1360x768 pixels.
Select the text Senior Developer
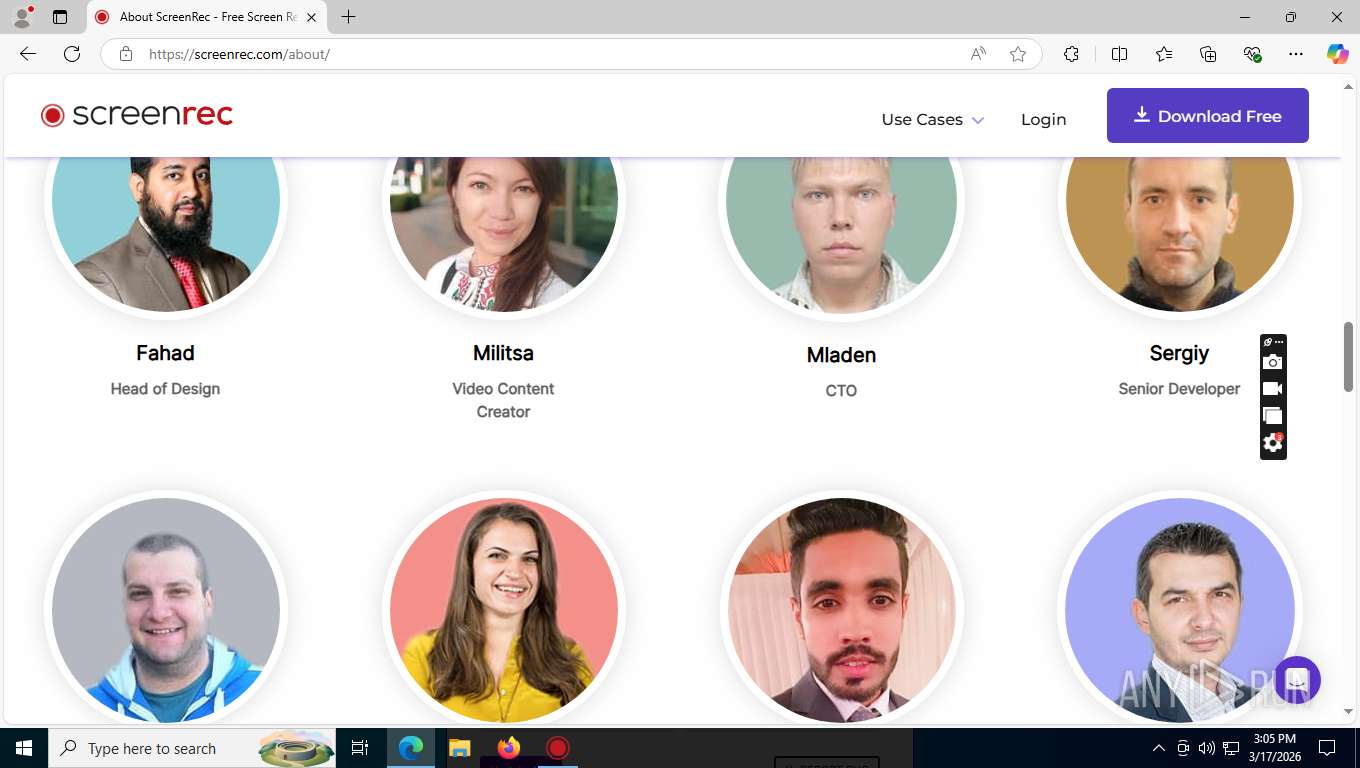(1179, 389)
